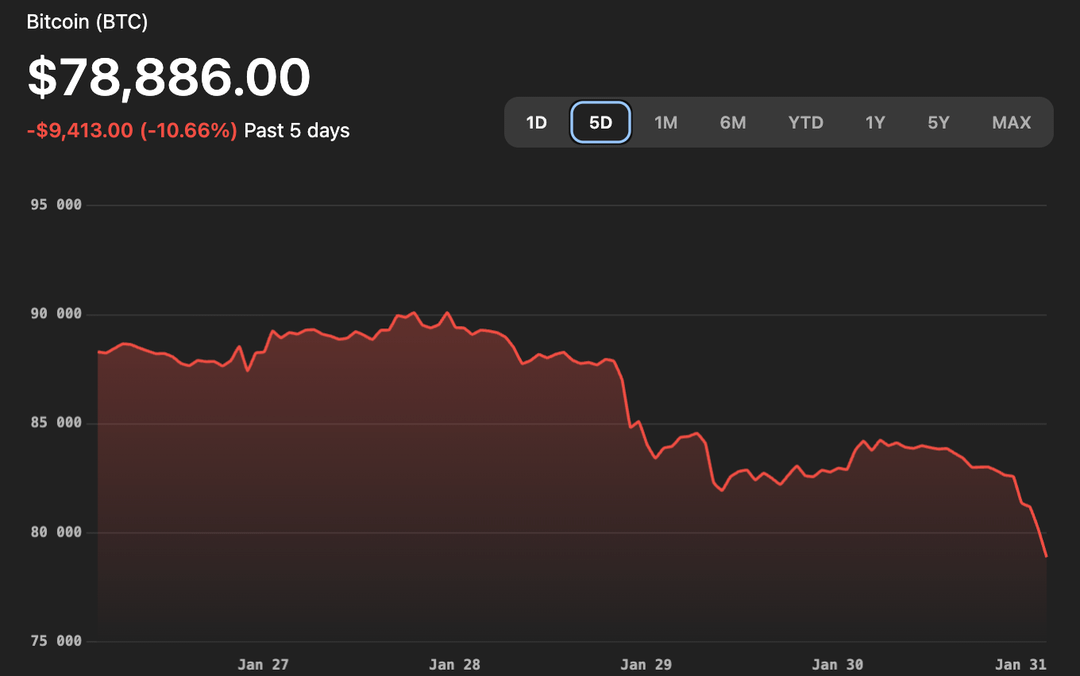This screenshot has height=676, width=1080.
Task: Select the 1D time range
Action: [x=537, y=122]
